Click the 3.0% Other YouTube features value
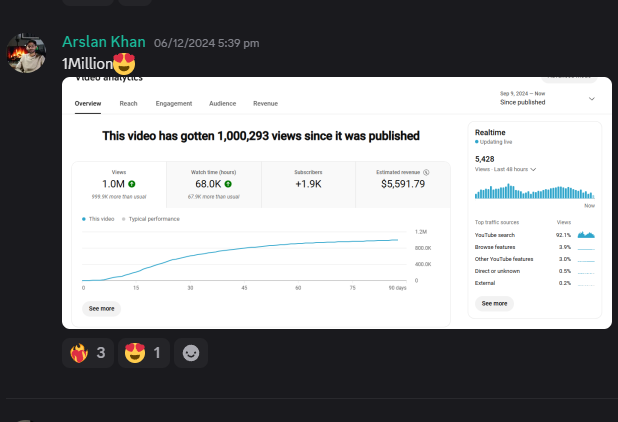 (x=565, y=259)
